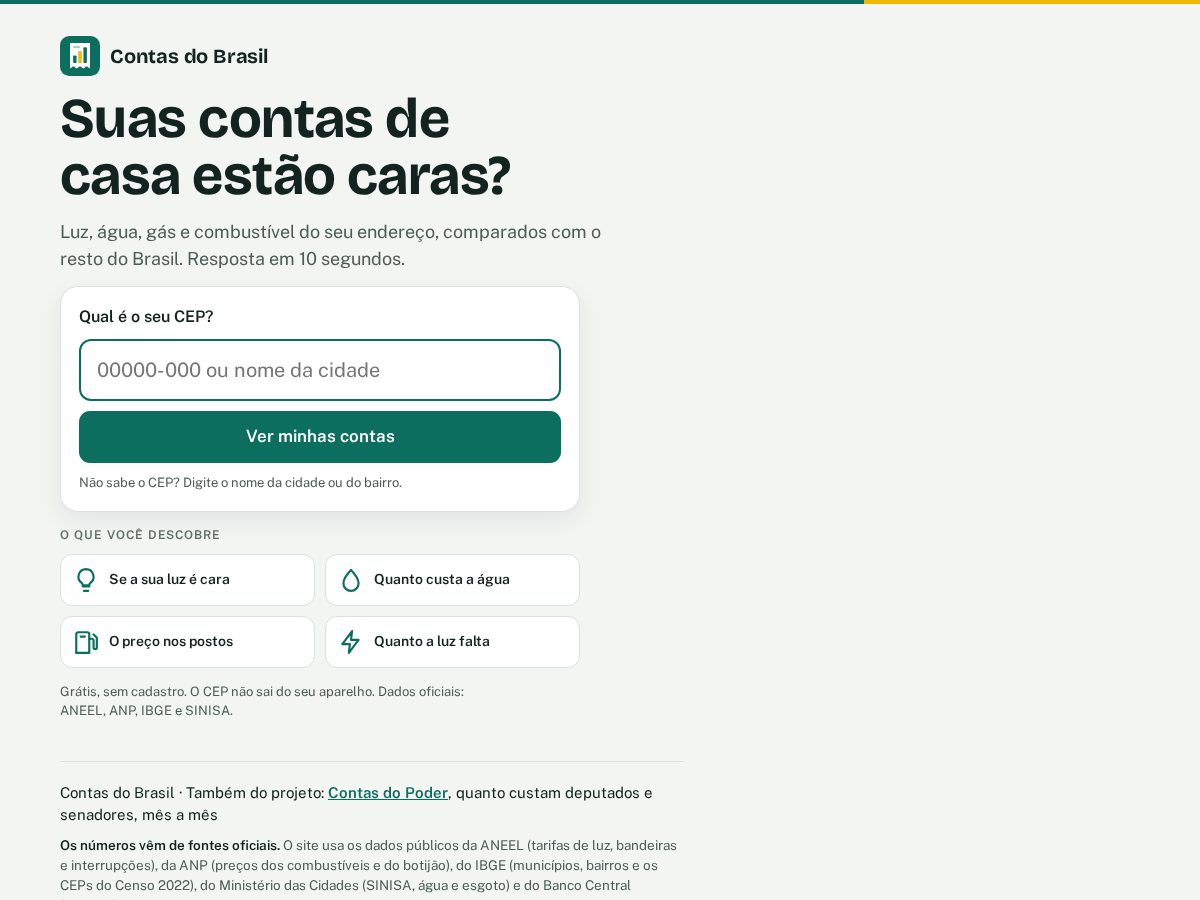The image size is (1200, 900).
Task: Click the heading Suas contas de casa estão caras?
Action: pos(285,146)
